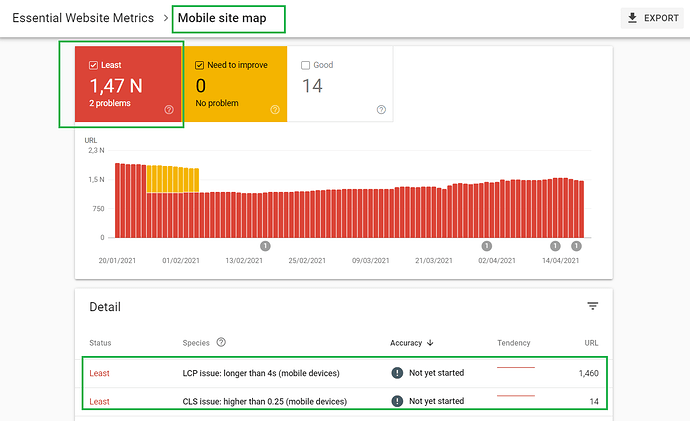The height and width of the screenshot is (421, 690).
Task: Click help icon next to Species header
Action: pos(221,342)
